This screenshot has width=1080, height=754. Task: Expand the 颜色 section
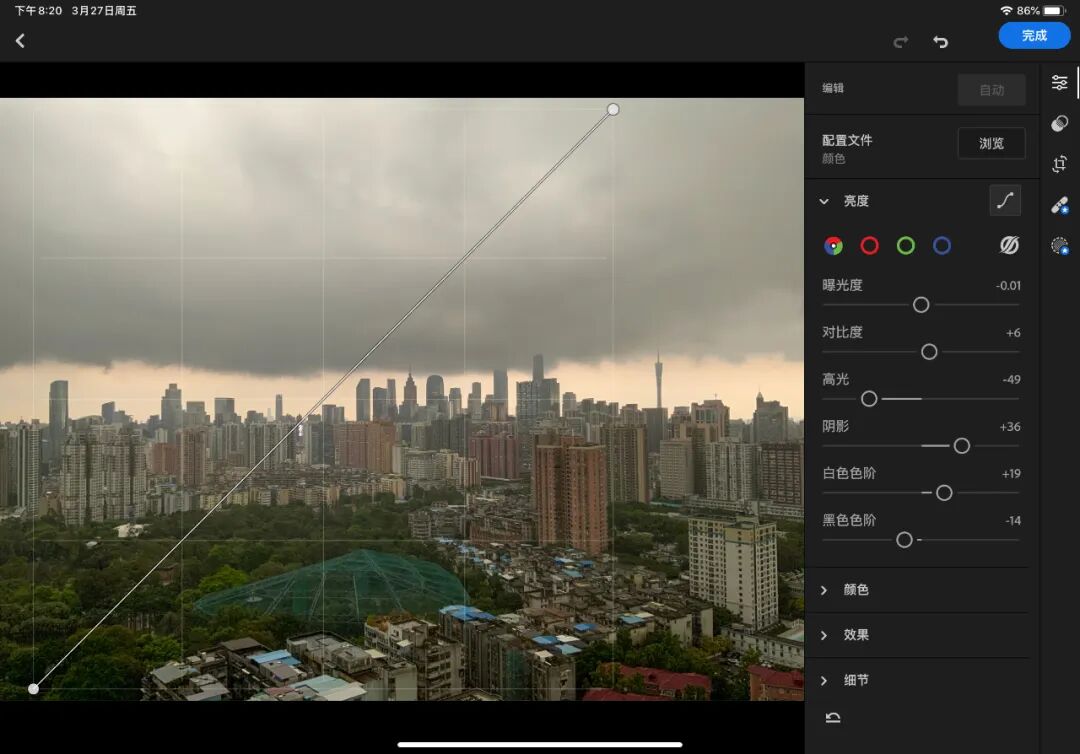824,590
